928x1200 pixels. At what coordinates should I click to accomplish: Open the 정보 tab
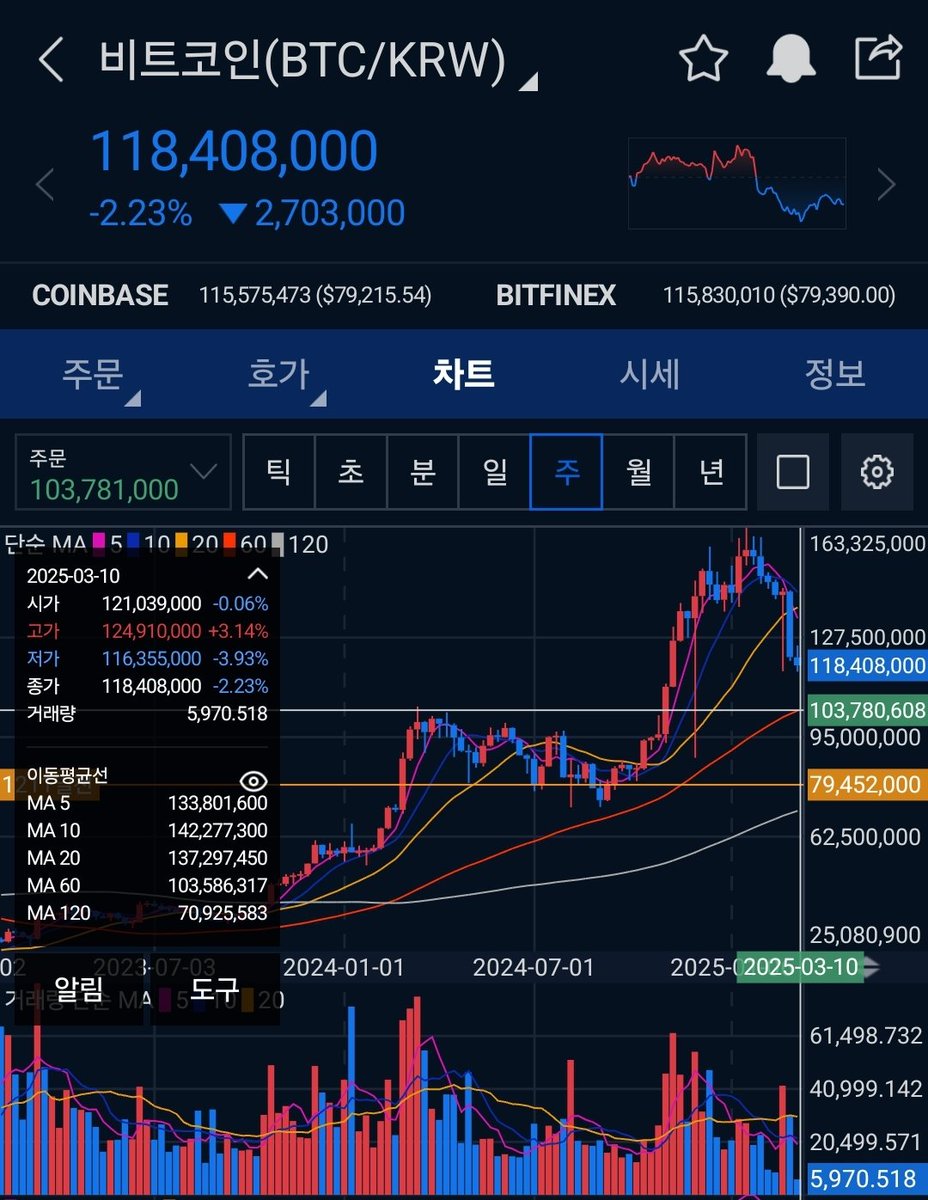point(835,374)
